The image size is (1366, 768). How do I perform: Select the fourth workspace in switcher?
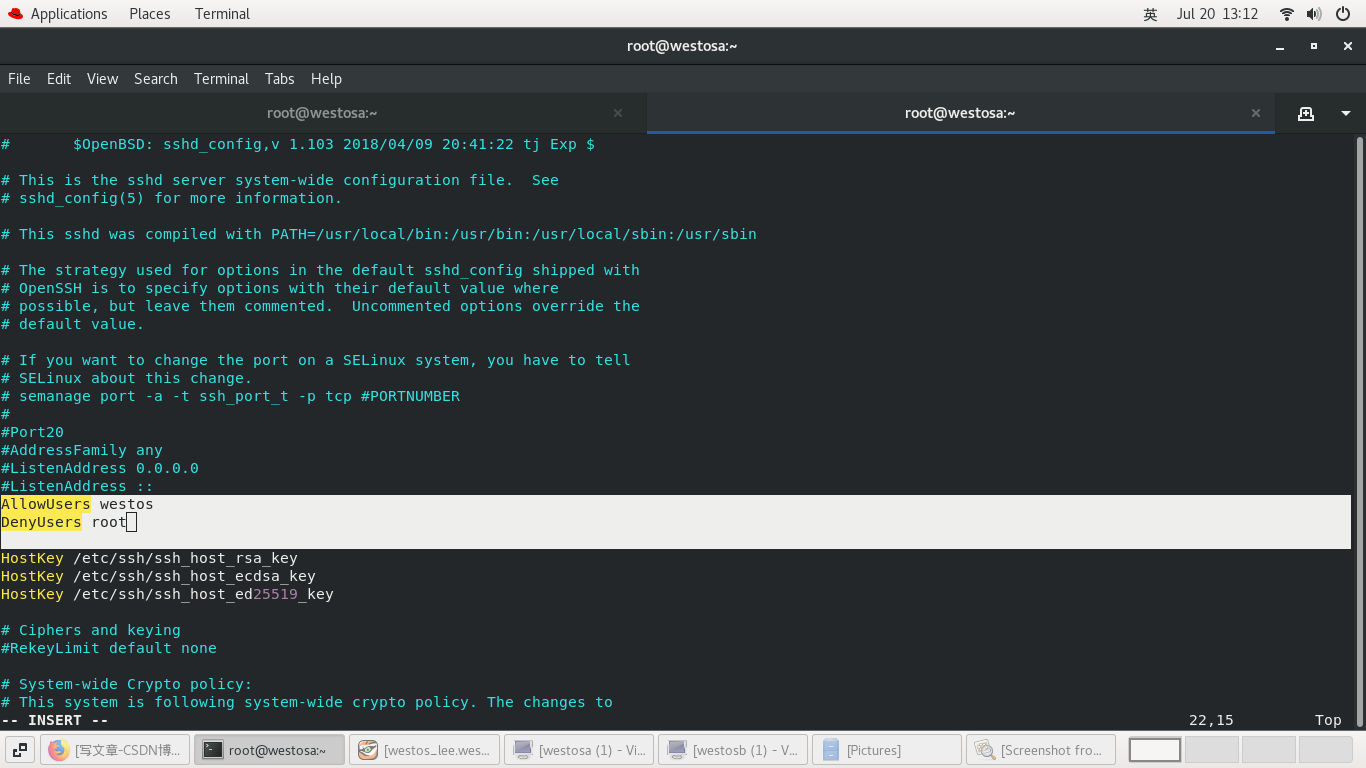point(1325,750)
